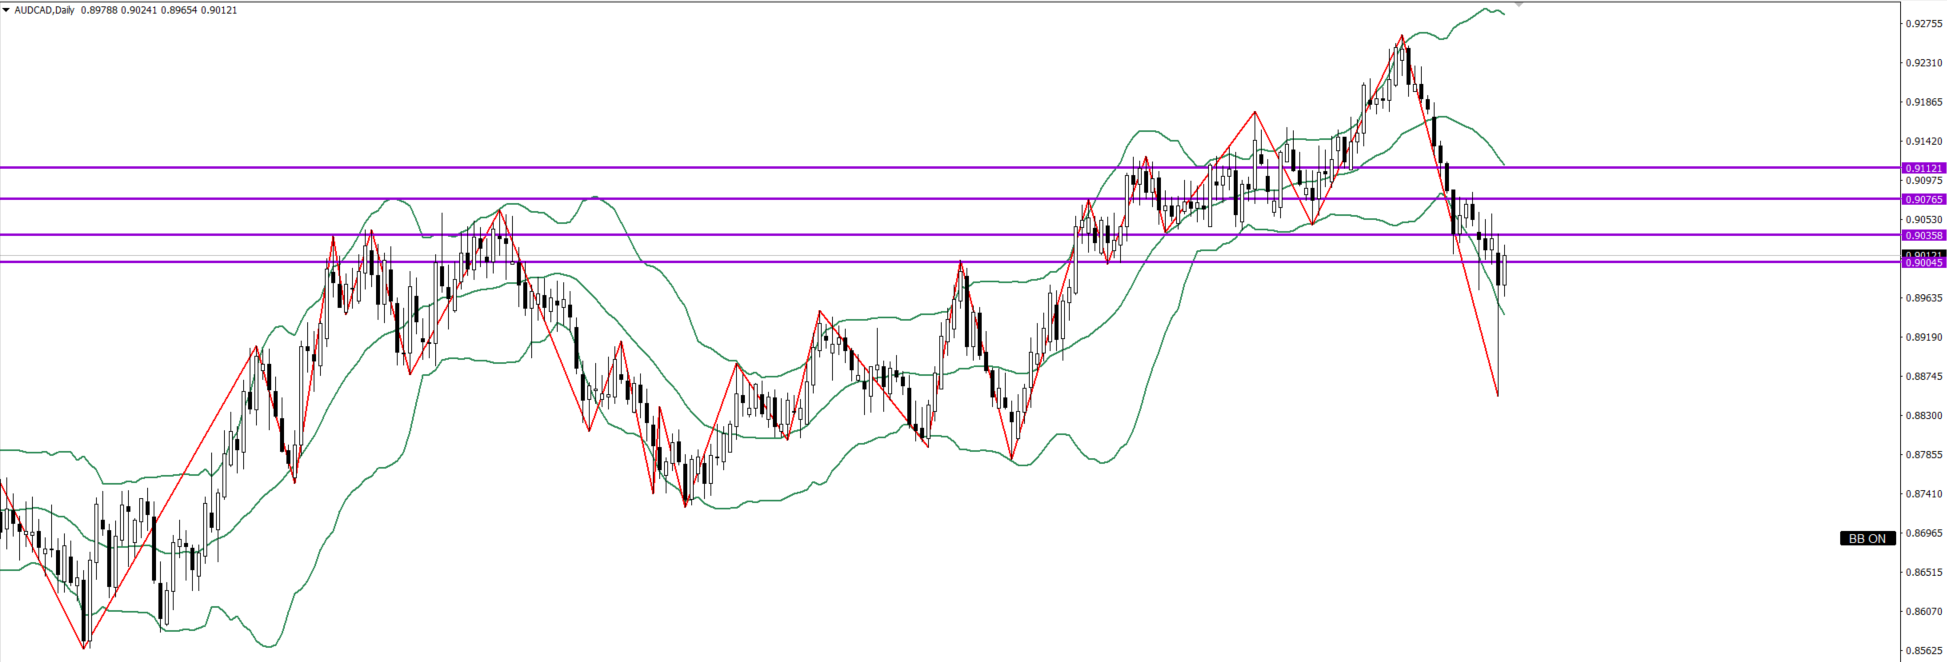Open the dropdown arrow beside AUDCAD,Daily
Viewport: 1947px width, 662px height.
(x=6, y=10)
